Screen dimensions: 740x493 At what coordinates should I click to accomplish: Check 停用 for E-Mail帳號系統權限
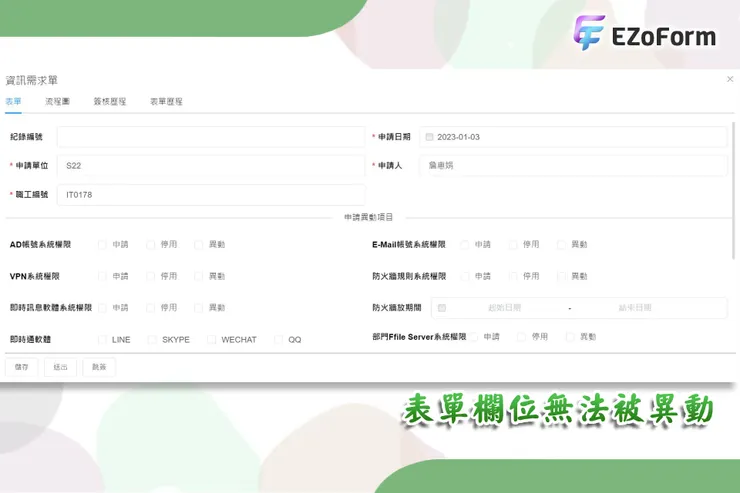point(513,244)
